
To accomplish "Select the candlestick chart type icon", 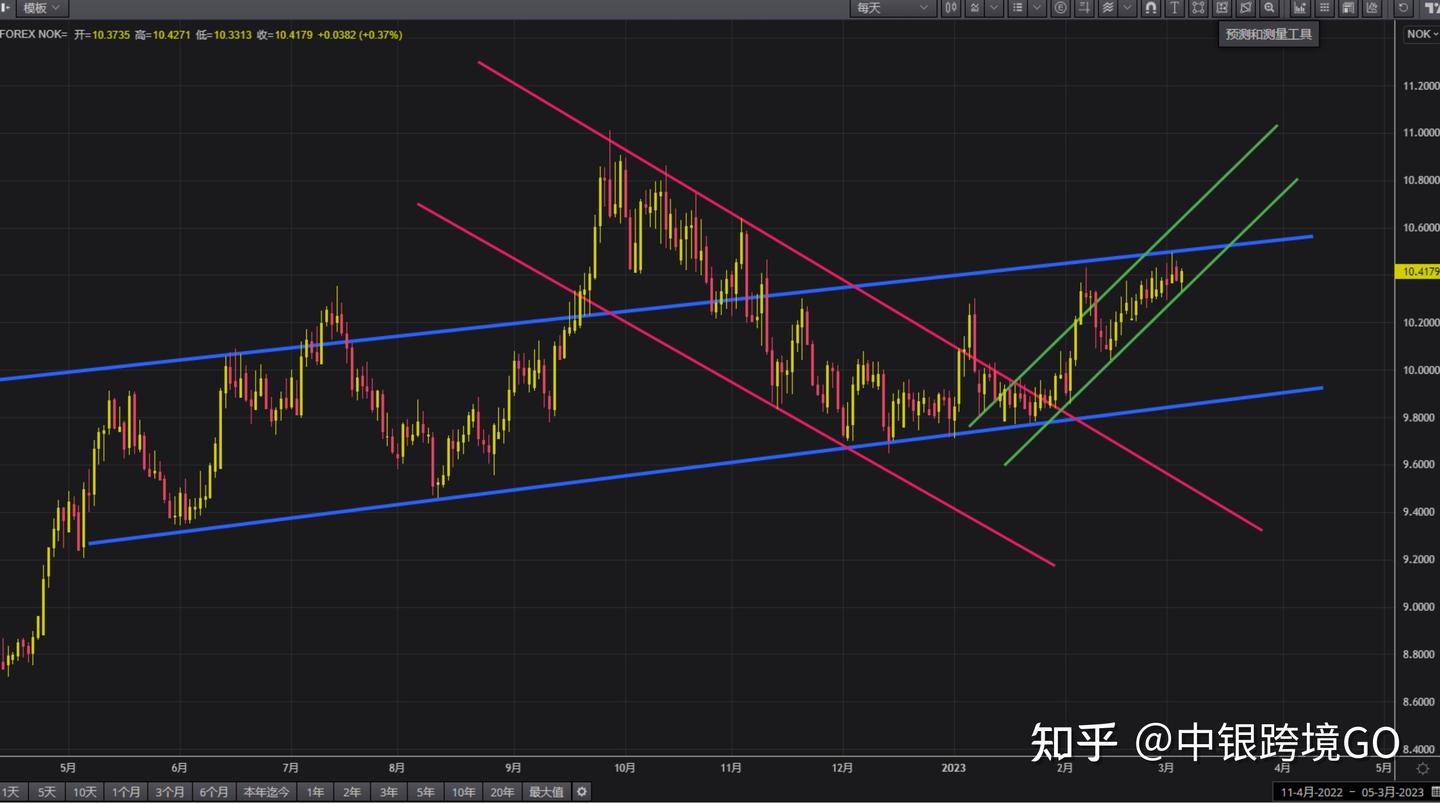I will click(950, 8).
